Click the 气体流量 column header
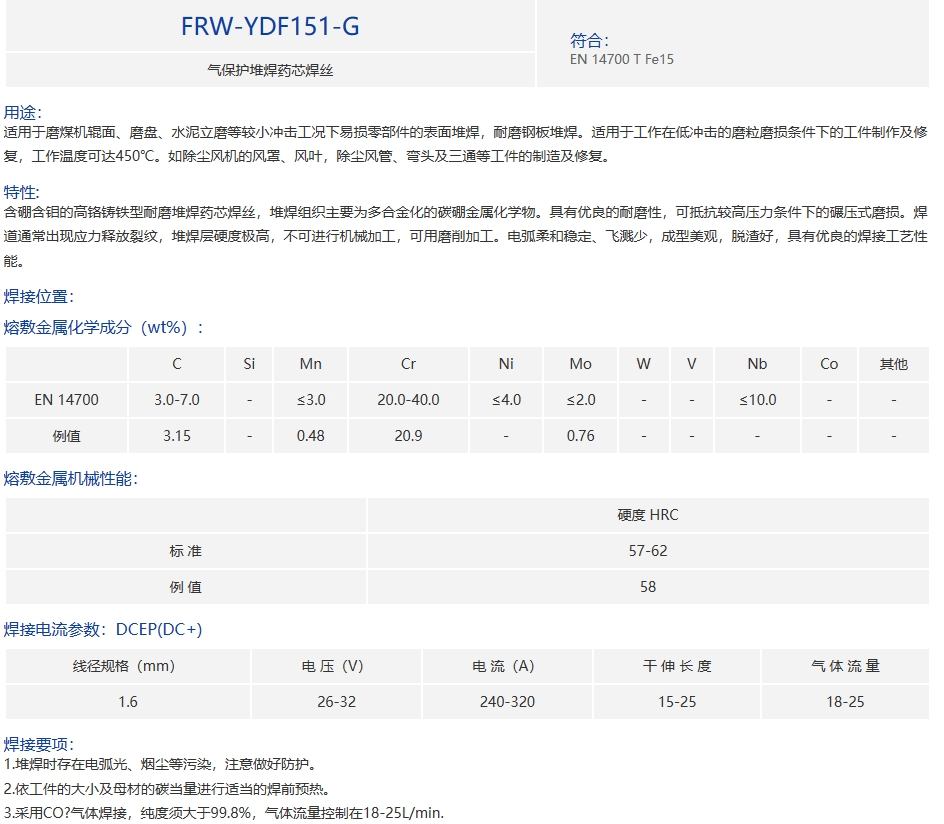The image size is (944, 824). coord(844,666)
